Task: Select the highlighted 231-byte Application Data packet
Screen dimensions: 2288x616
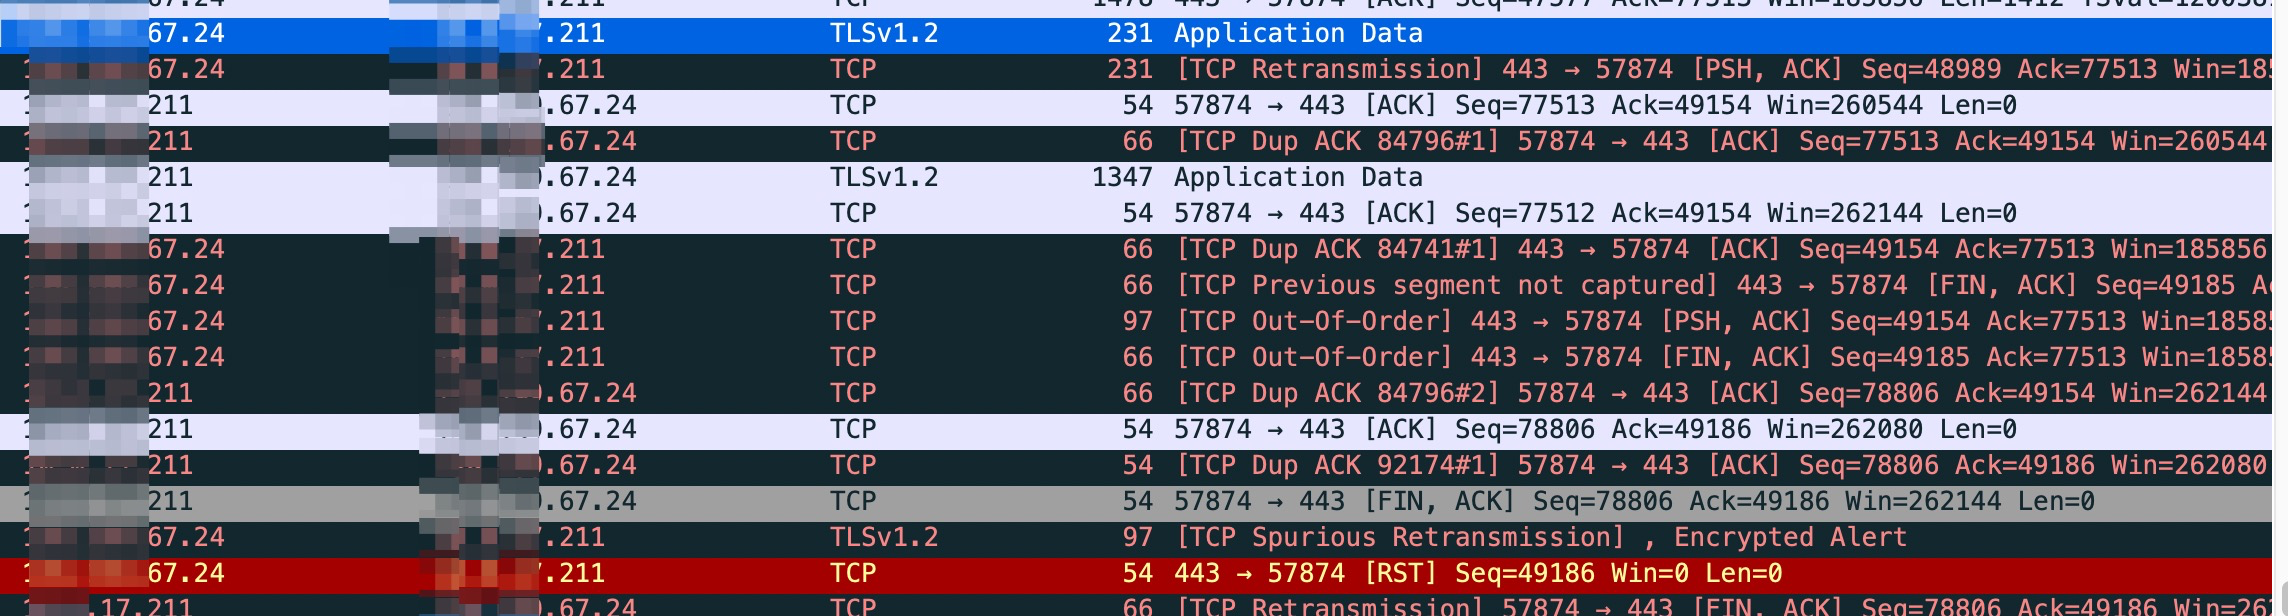Action: pos(1297,34)
